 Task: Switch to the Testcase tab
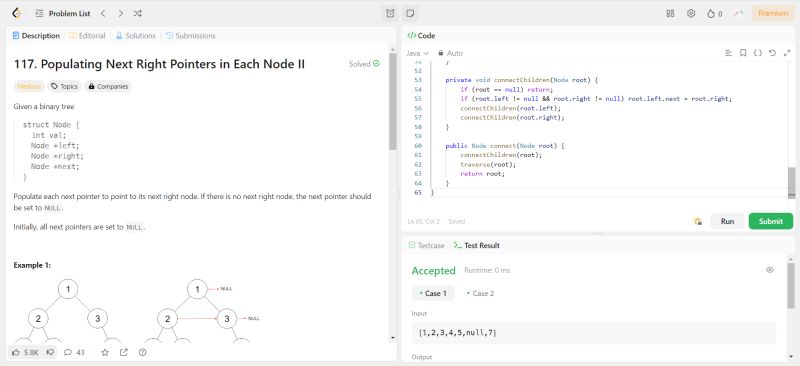point(427,246)
